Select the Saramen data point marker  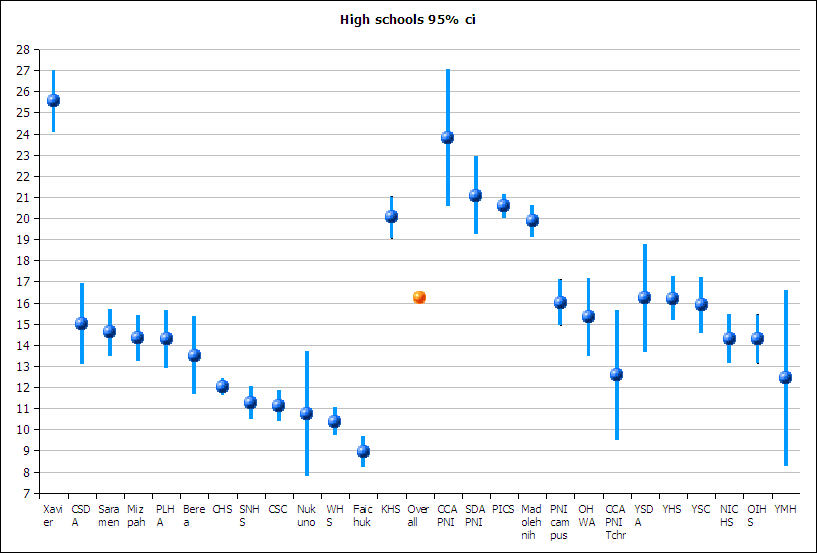click(x=109, y=331)
